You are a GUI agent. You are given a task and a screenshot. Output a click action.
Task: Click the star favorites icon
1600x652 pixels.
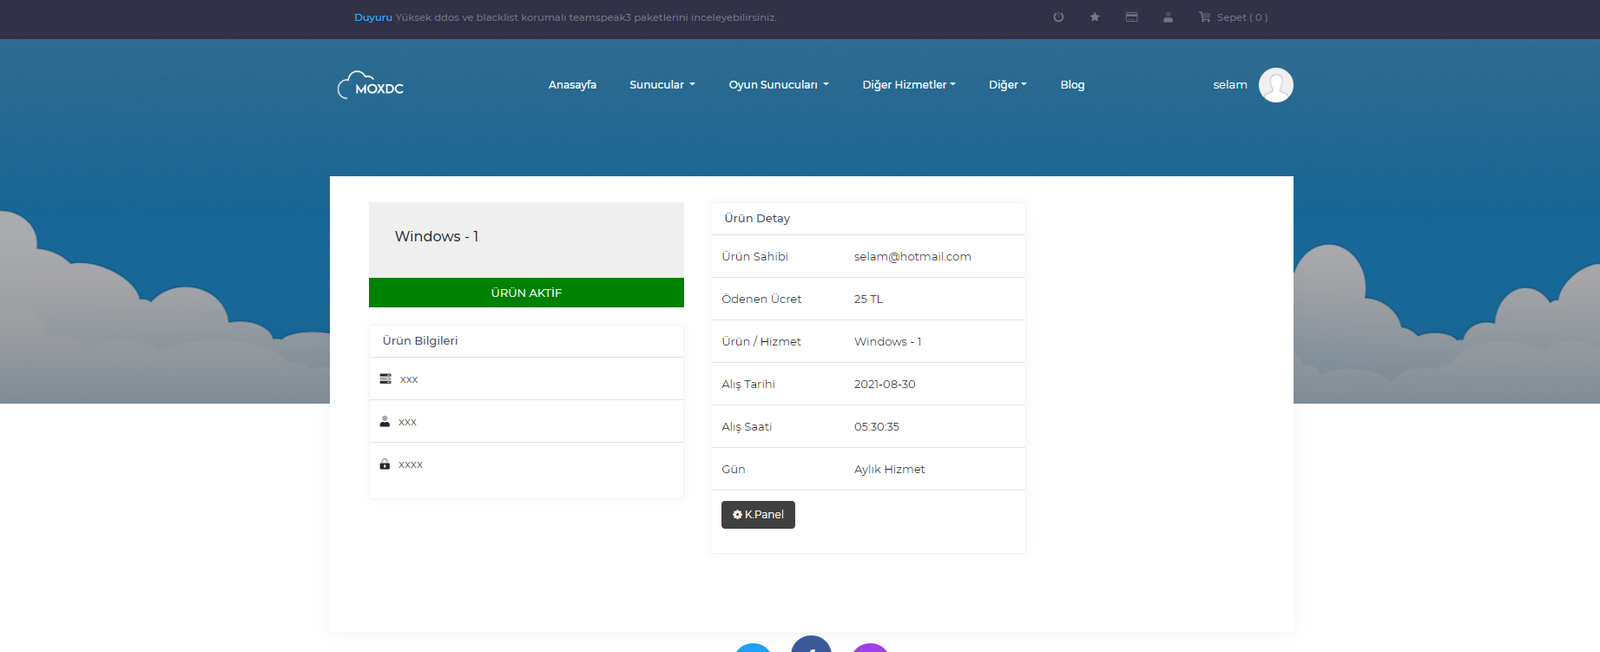1095,17
